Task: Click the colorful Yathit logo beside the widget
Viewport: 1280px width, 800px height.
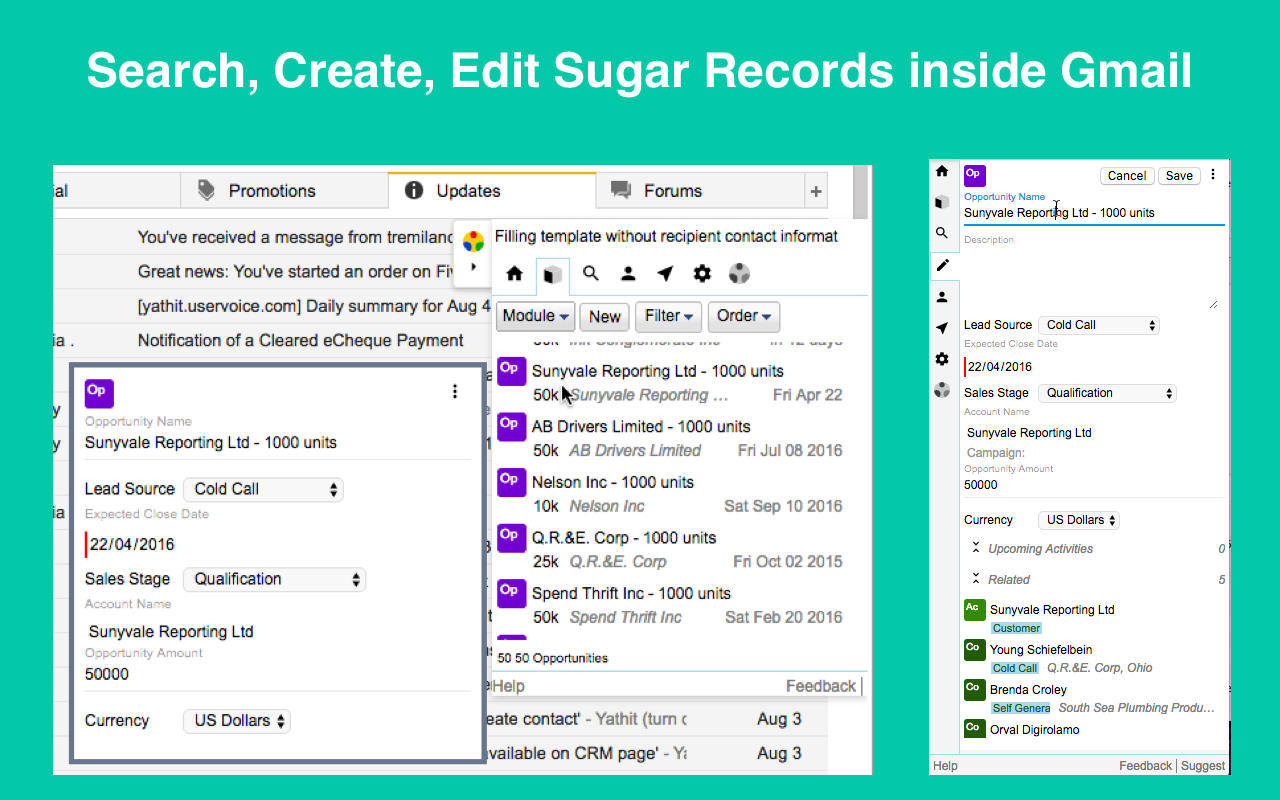Action: point(473,241)
